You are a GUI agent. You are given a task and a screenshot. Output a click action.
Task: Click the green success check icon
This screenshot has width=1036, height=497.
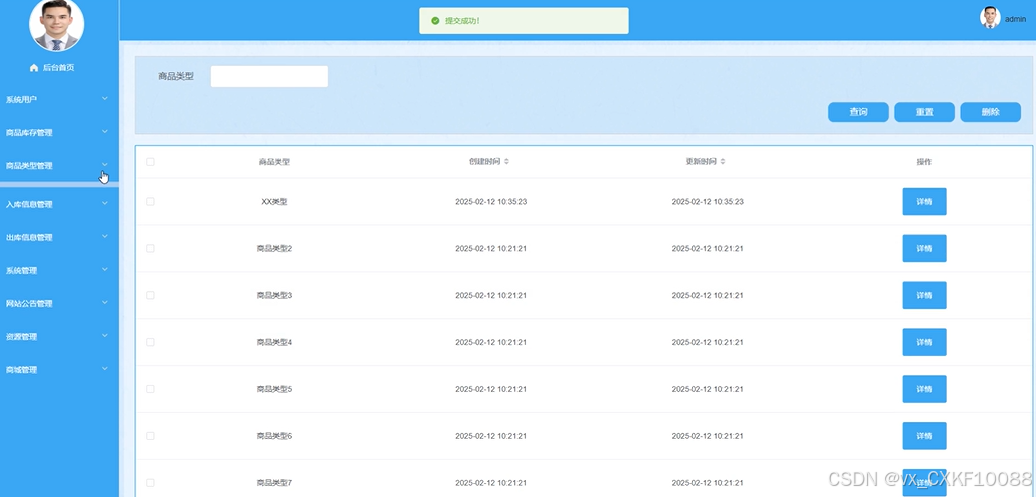[435, 20]
